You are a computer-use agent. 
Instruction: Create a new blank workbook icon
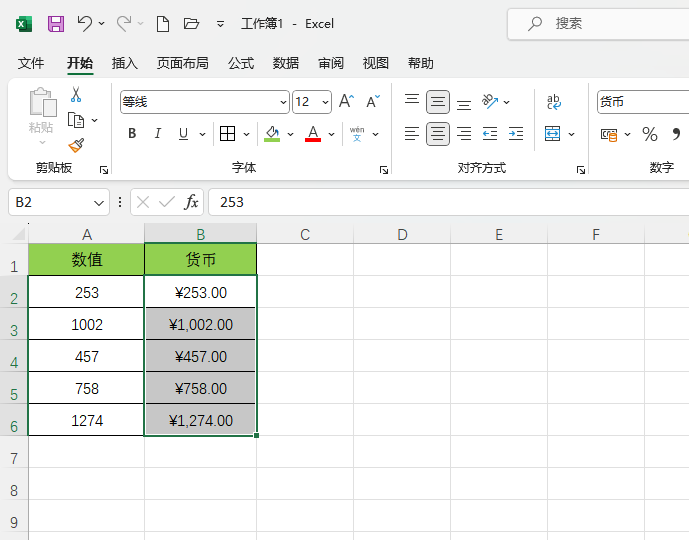[x=163, y=24]
